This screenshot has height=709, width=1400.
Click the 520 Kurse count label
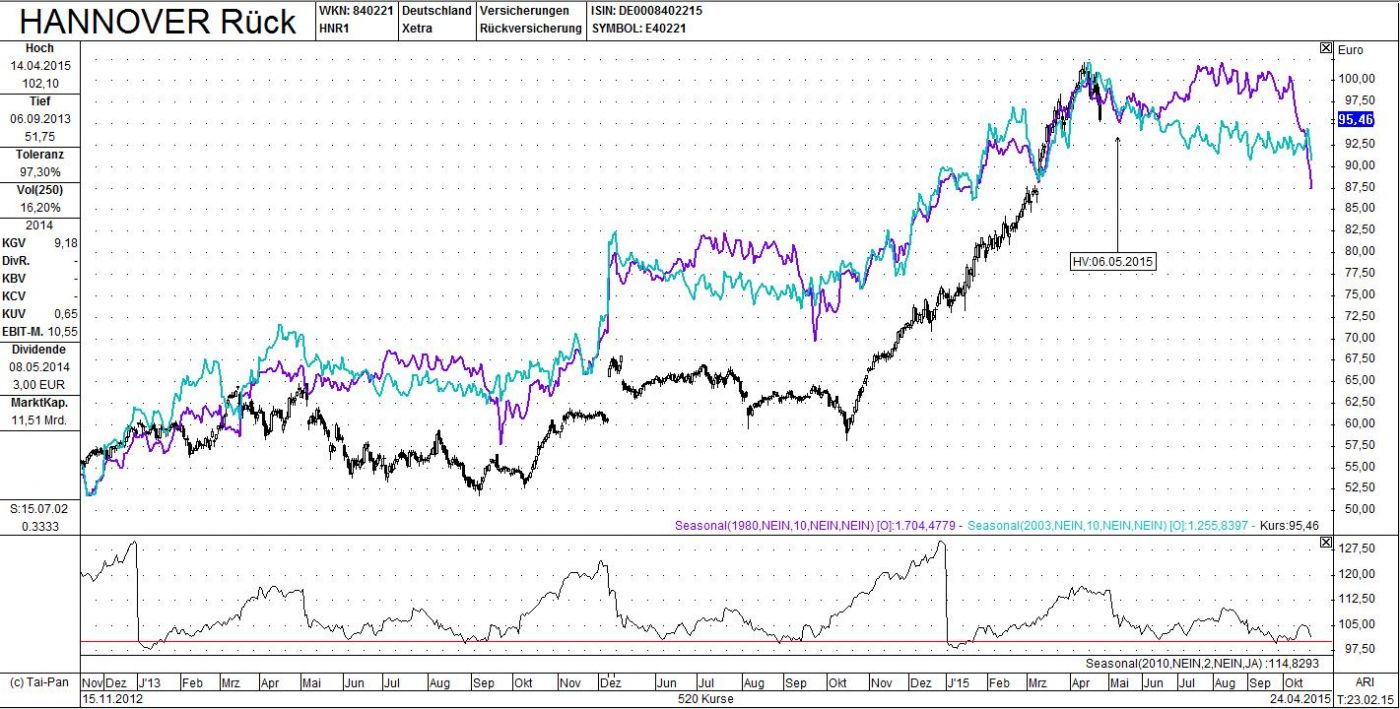pos(705,698)
